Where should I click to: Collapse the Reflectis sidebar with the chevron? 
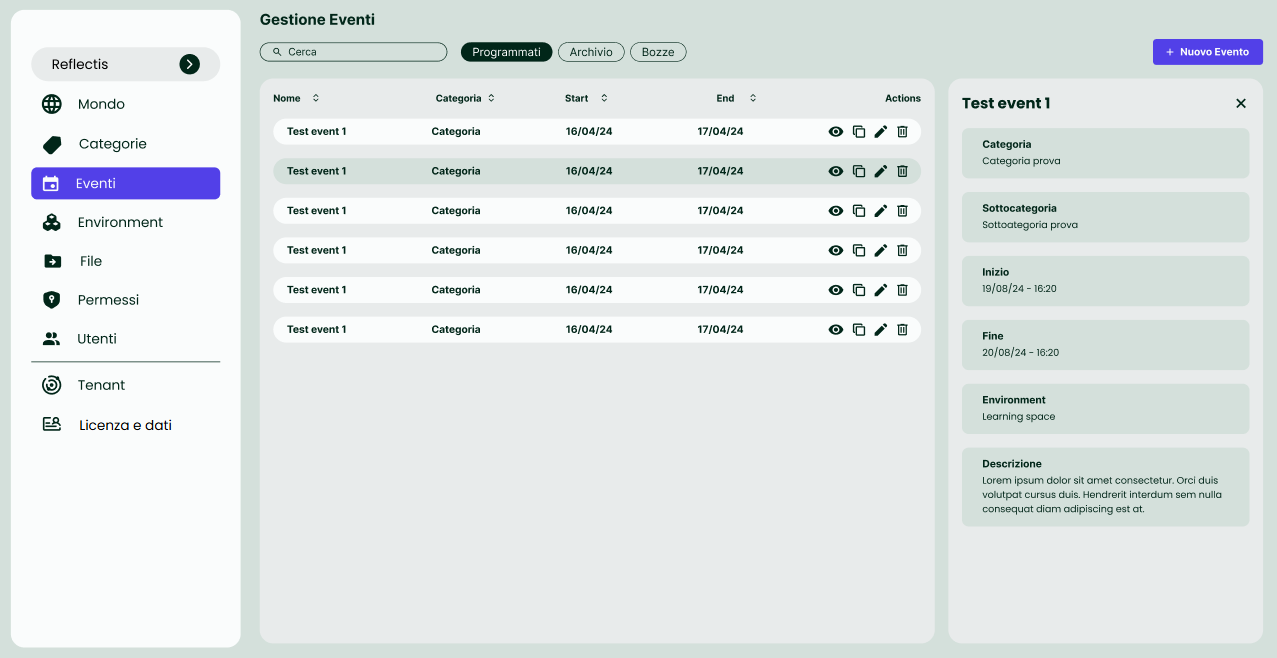(x=189, y=64)
